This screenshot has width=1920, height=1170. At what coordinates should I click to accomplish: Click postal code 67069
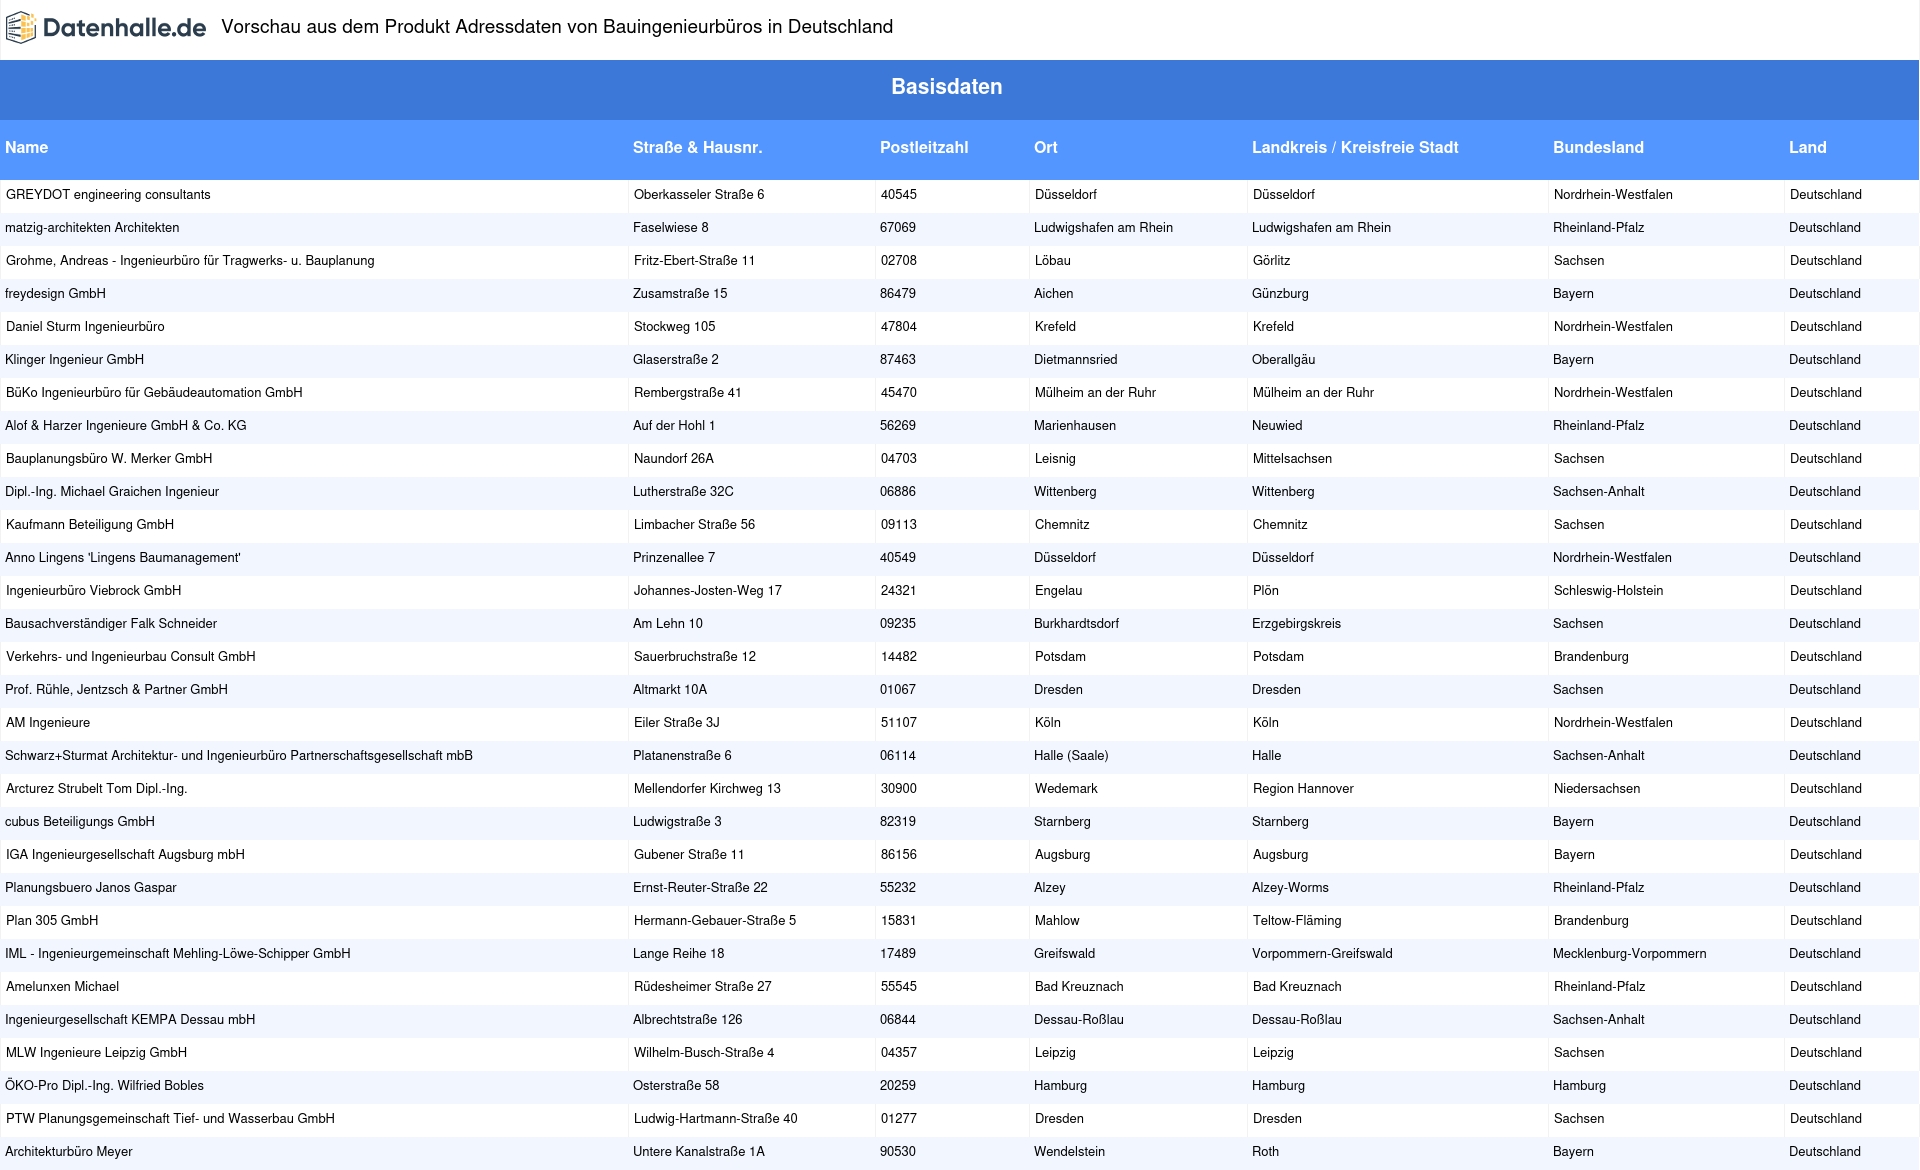click(x=898, y=228)
